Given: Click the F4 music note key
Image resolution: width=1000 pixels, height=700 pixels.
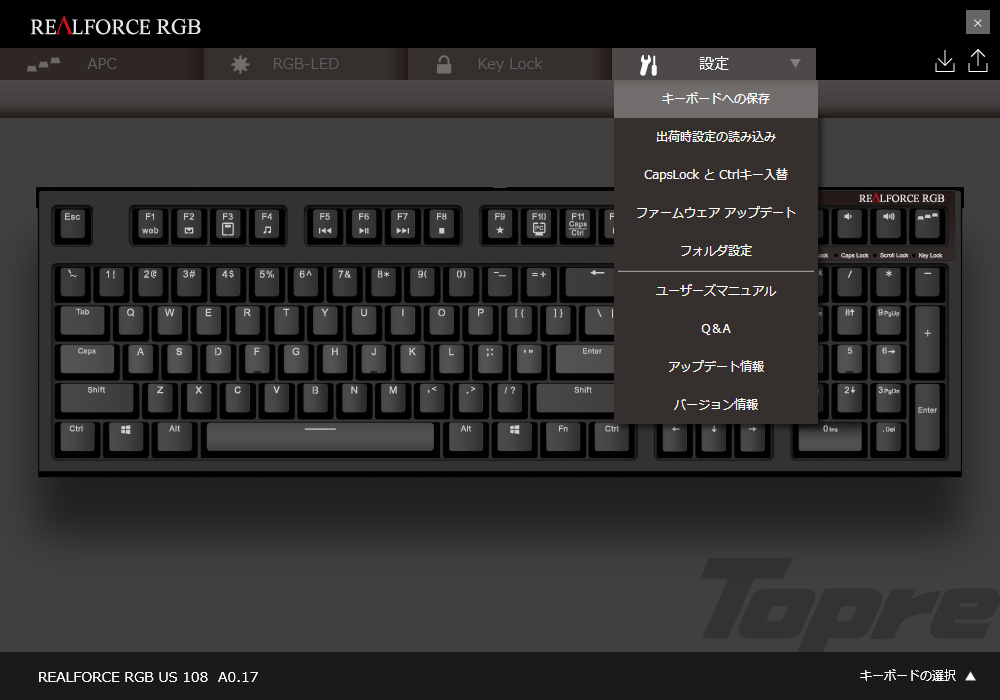Looking at the screenshot, I should 267,224.
